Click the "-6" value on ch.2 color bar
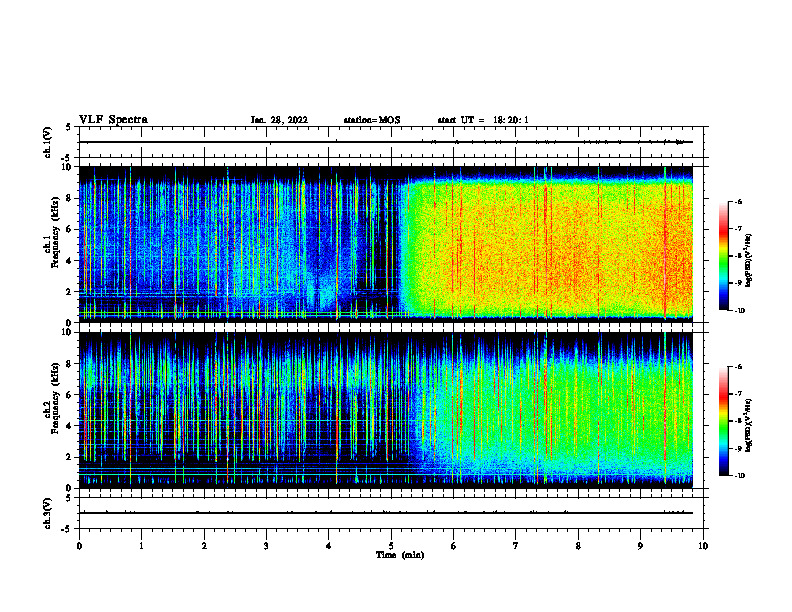 738,367
